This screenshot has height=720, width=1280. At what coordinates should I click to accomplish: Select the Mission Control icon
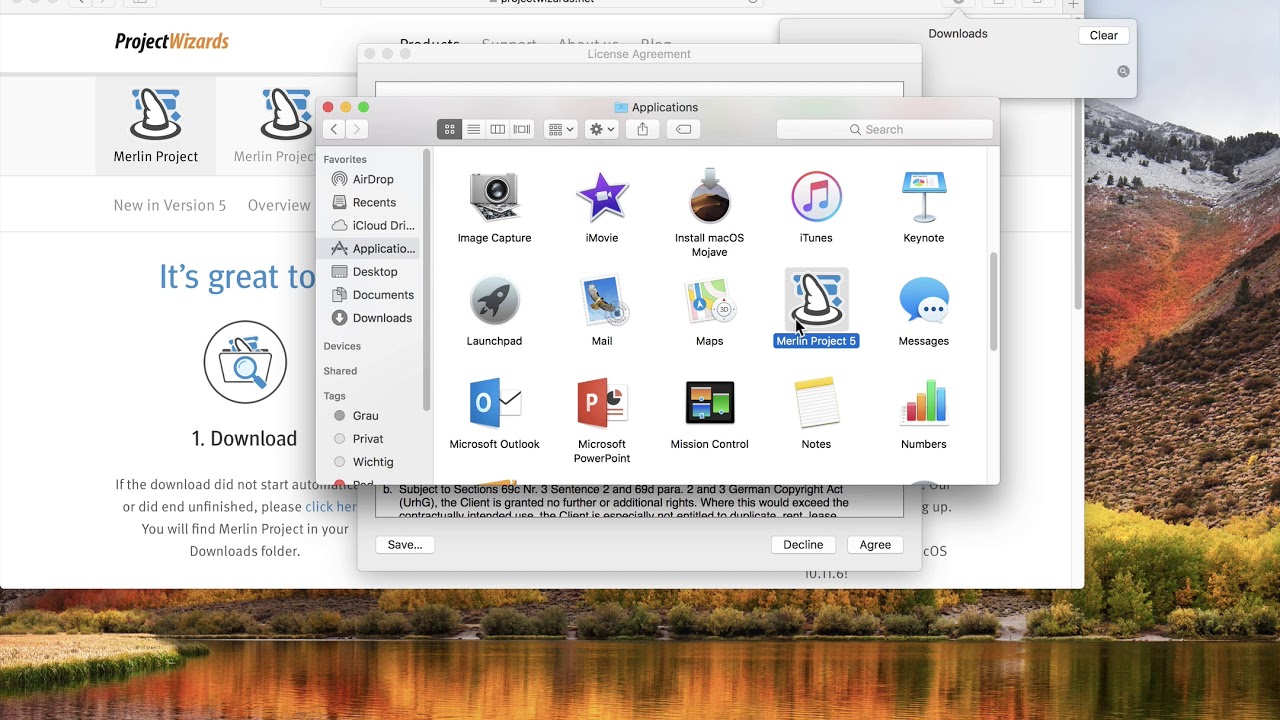(709, 403)
